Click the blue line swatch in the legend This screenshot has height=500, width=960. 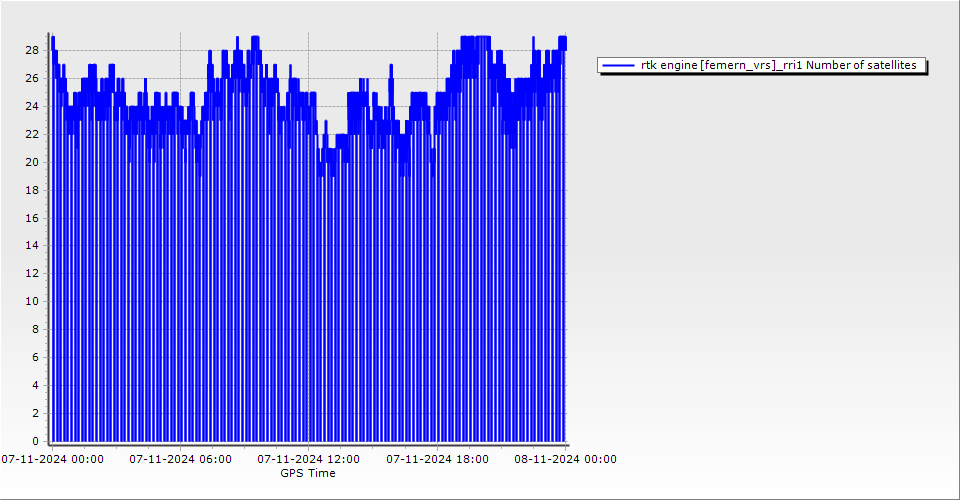coord(619,65)
